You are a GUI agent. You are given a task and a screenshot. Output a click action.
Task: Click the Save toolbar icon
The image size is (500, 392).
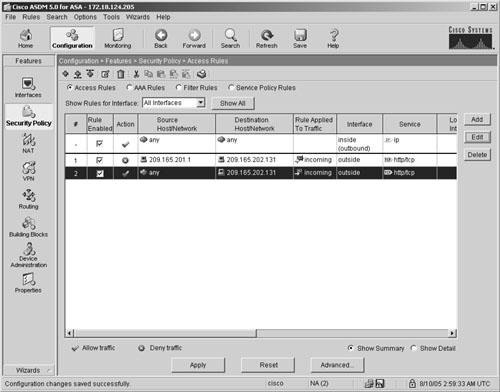click(x=300, y=39)
